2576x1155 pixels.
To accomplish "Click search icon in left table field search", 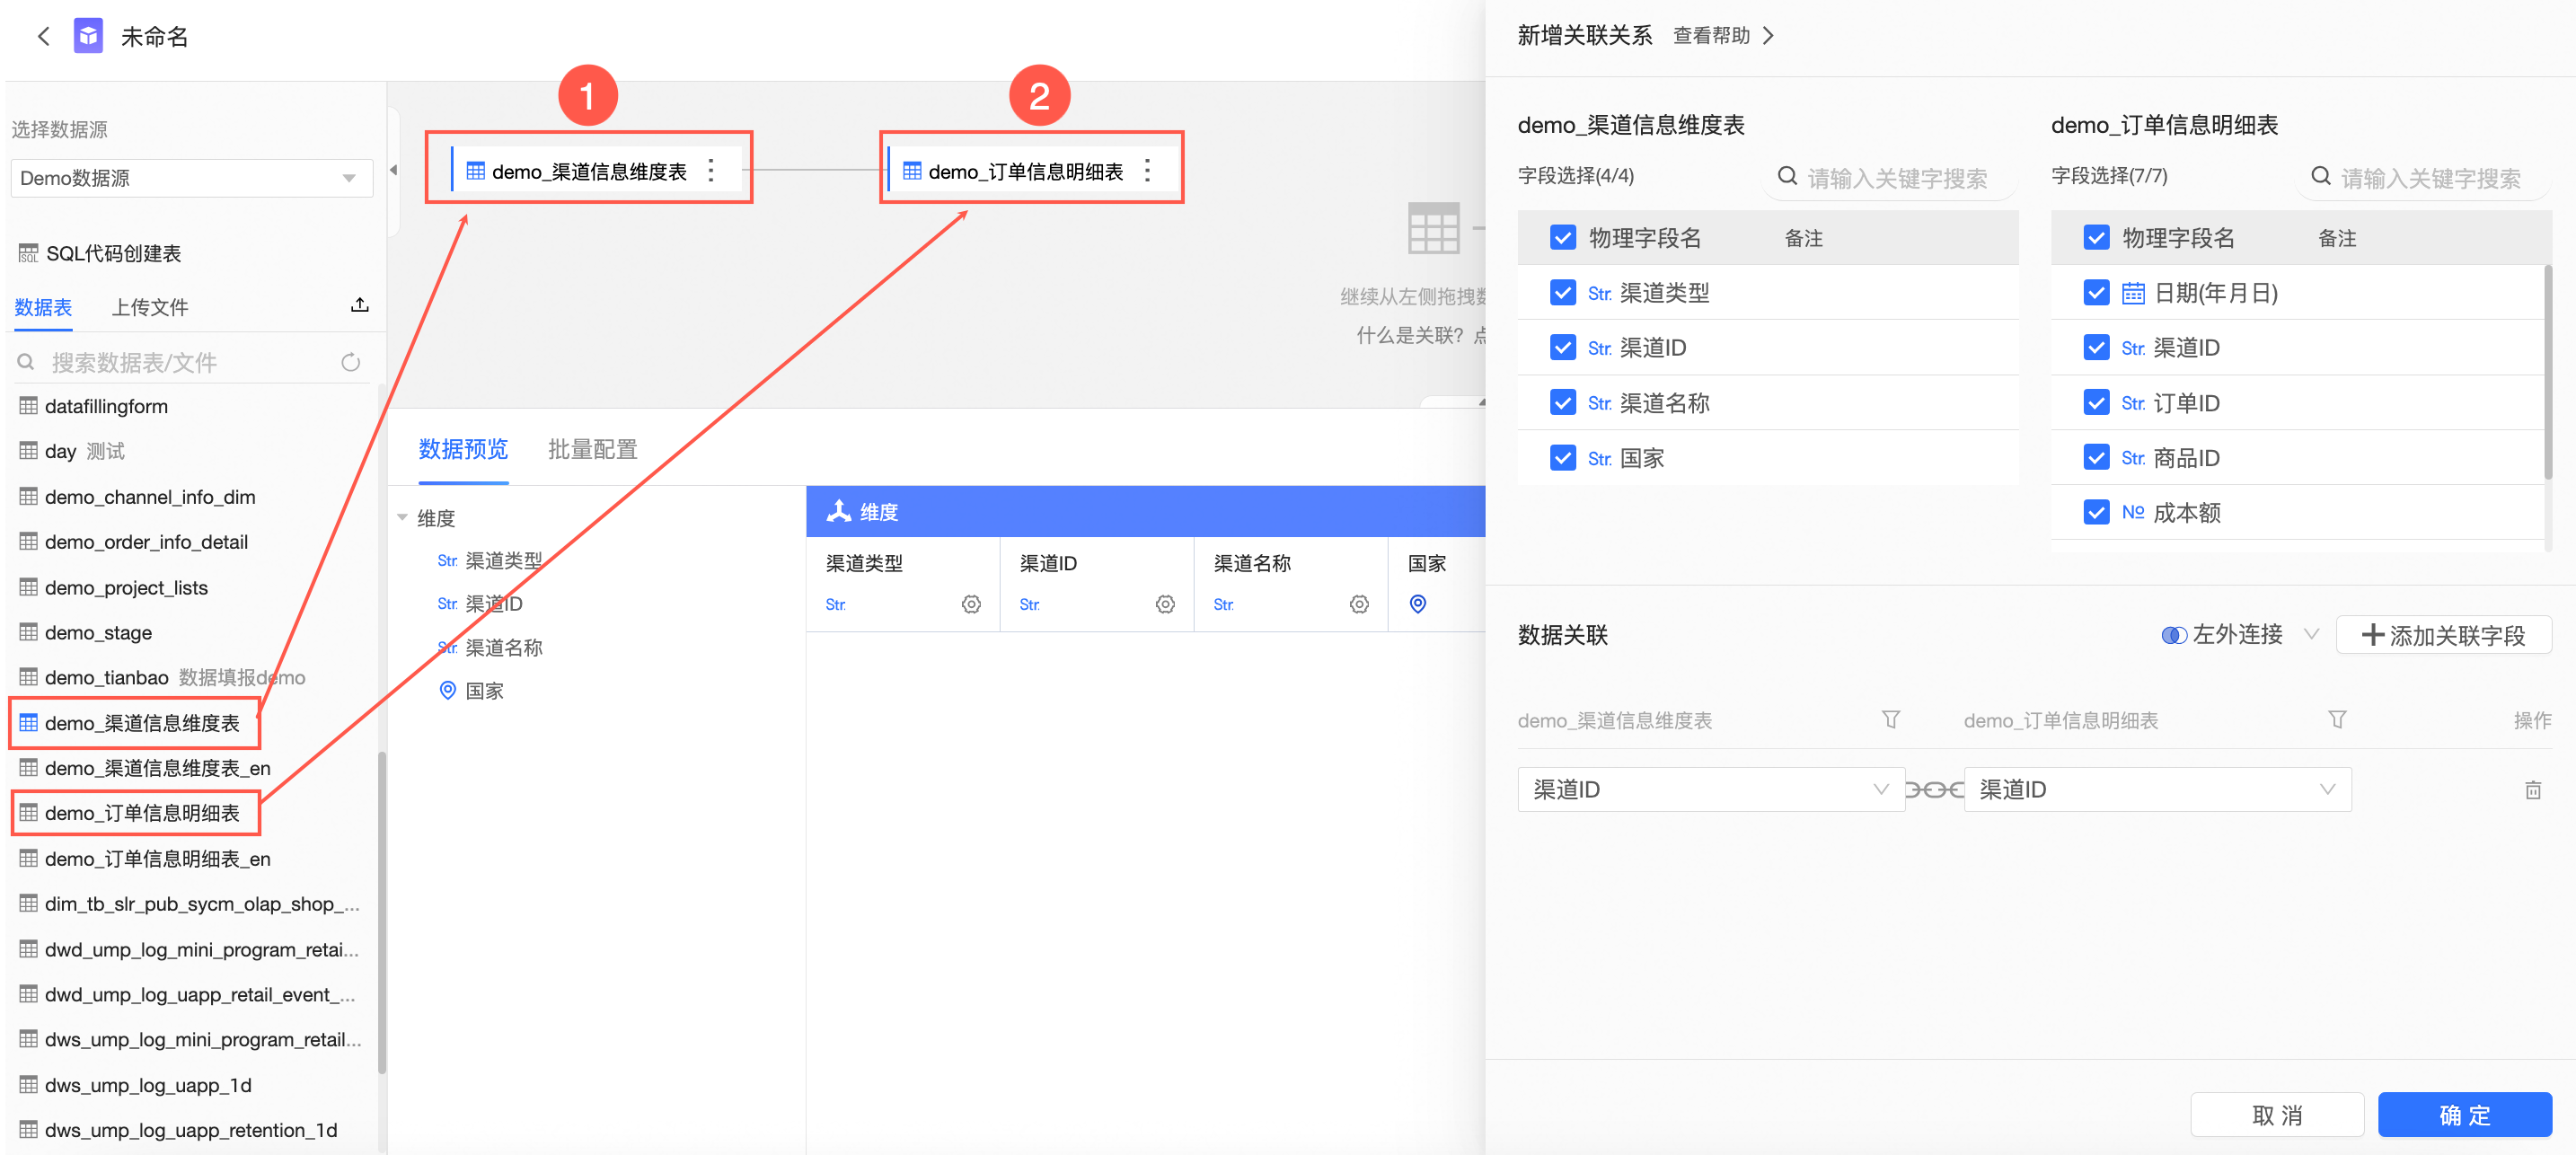I will point(1787,177).
